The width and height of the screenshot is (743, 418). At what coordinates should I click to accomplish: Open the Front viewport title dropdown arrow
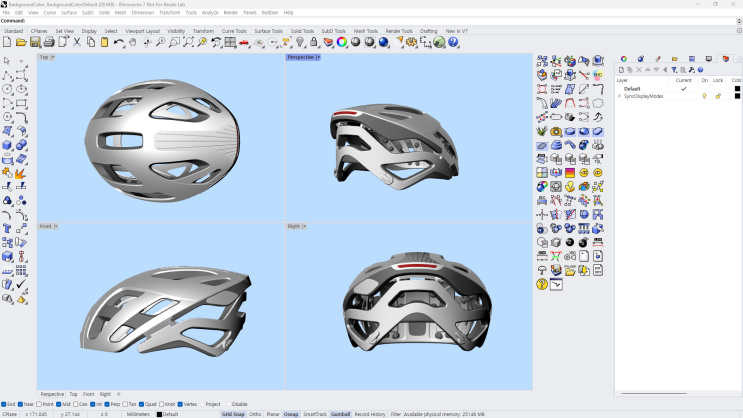point(55,227)
